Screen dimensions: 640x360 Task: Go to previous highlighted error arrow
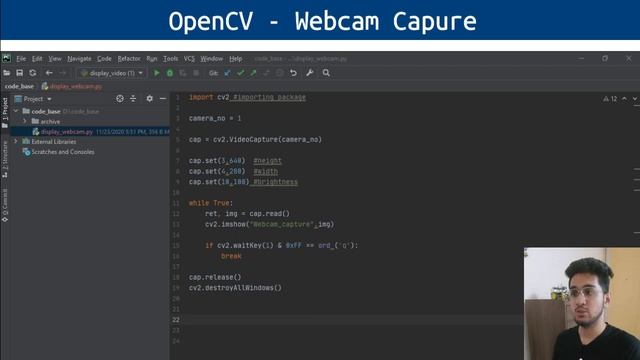click(x=624, y=99)
